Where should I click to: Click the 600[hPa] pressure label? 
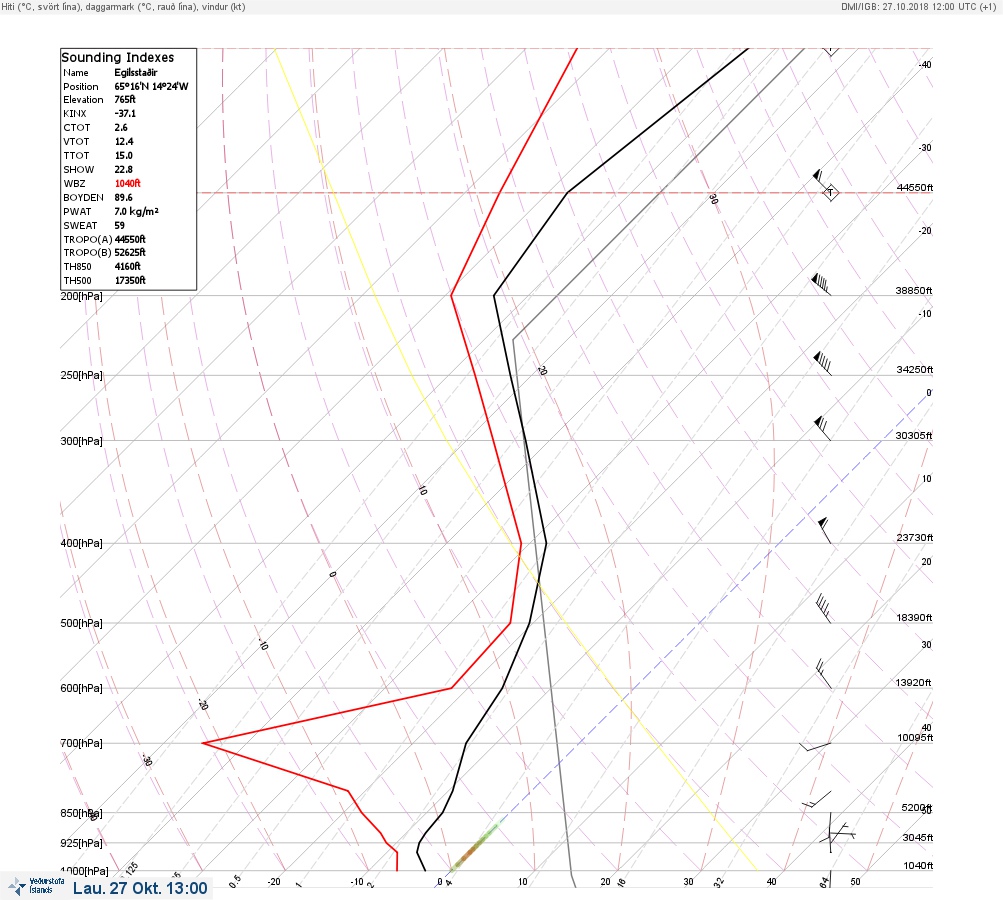click(x=81, y=688)
